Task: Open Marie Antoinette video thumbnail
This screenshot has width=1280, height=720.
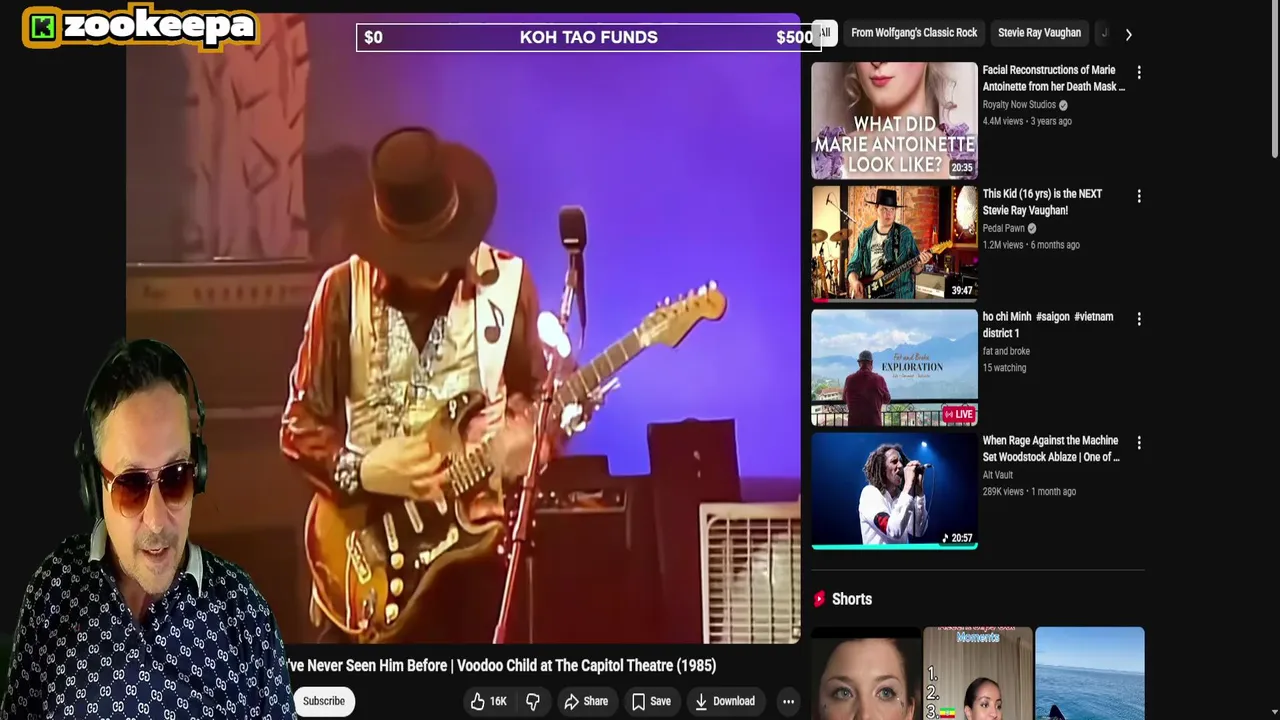Action: click(x=894, y=120)
